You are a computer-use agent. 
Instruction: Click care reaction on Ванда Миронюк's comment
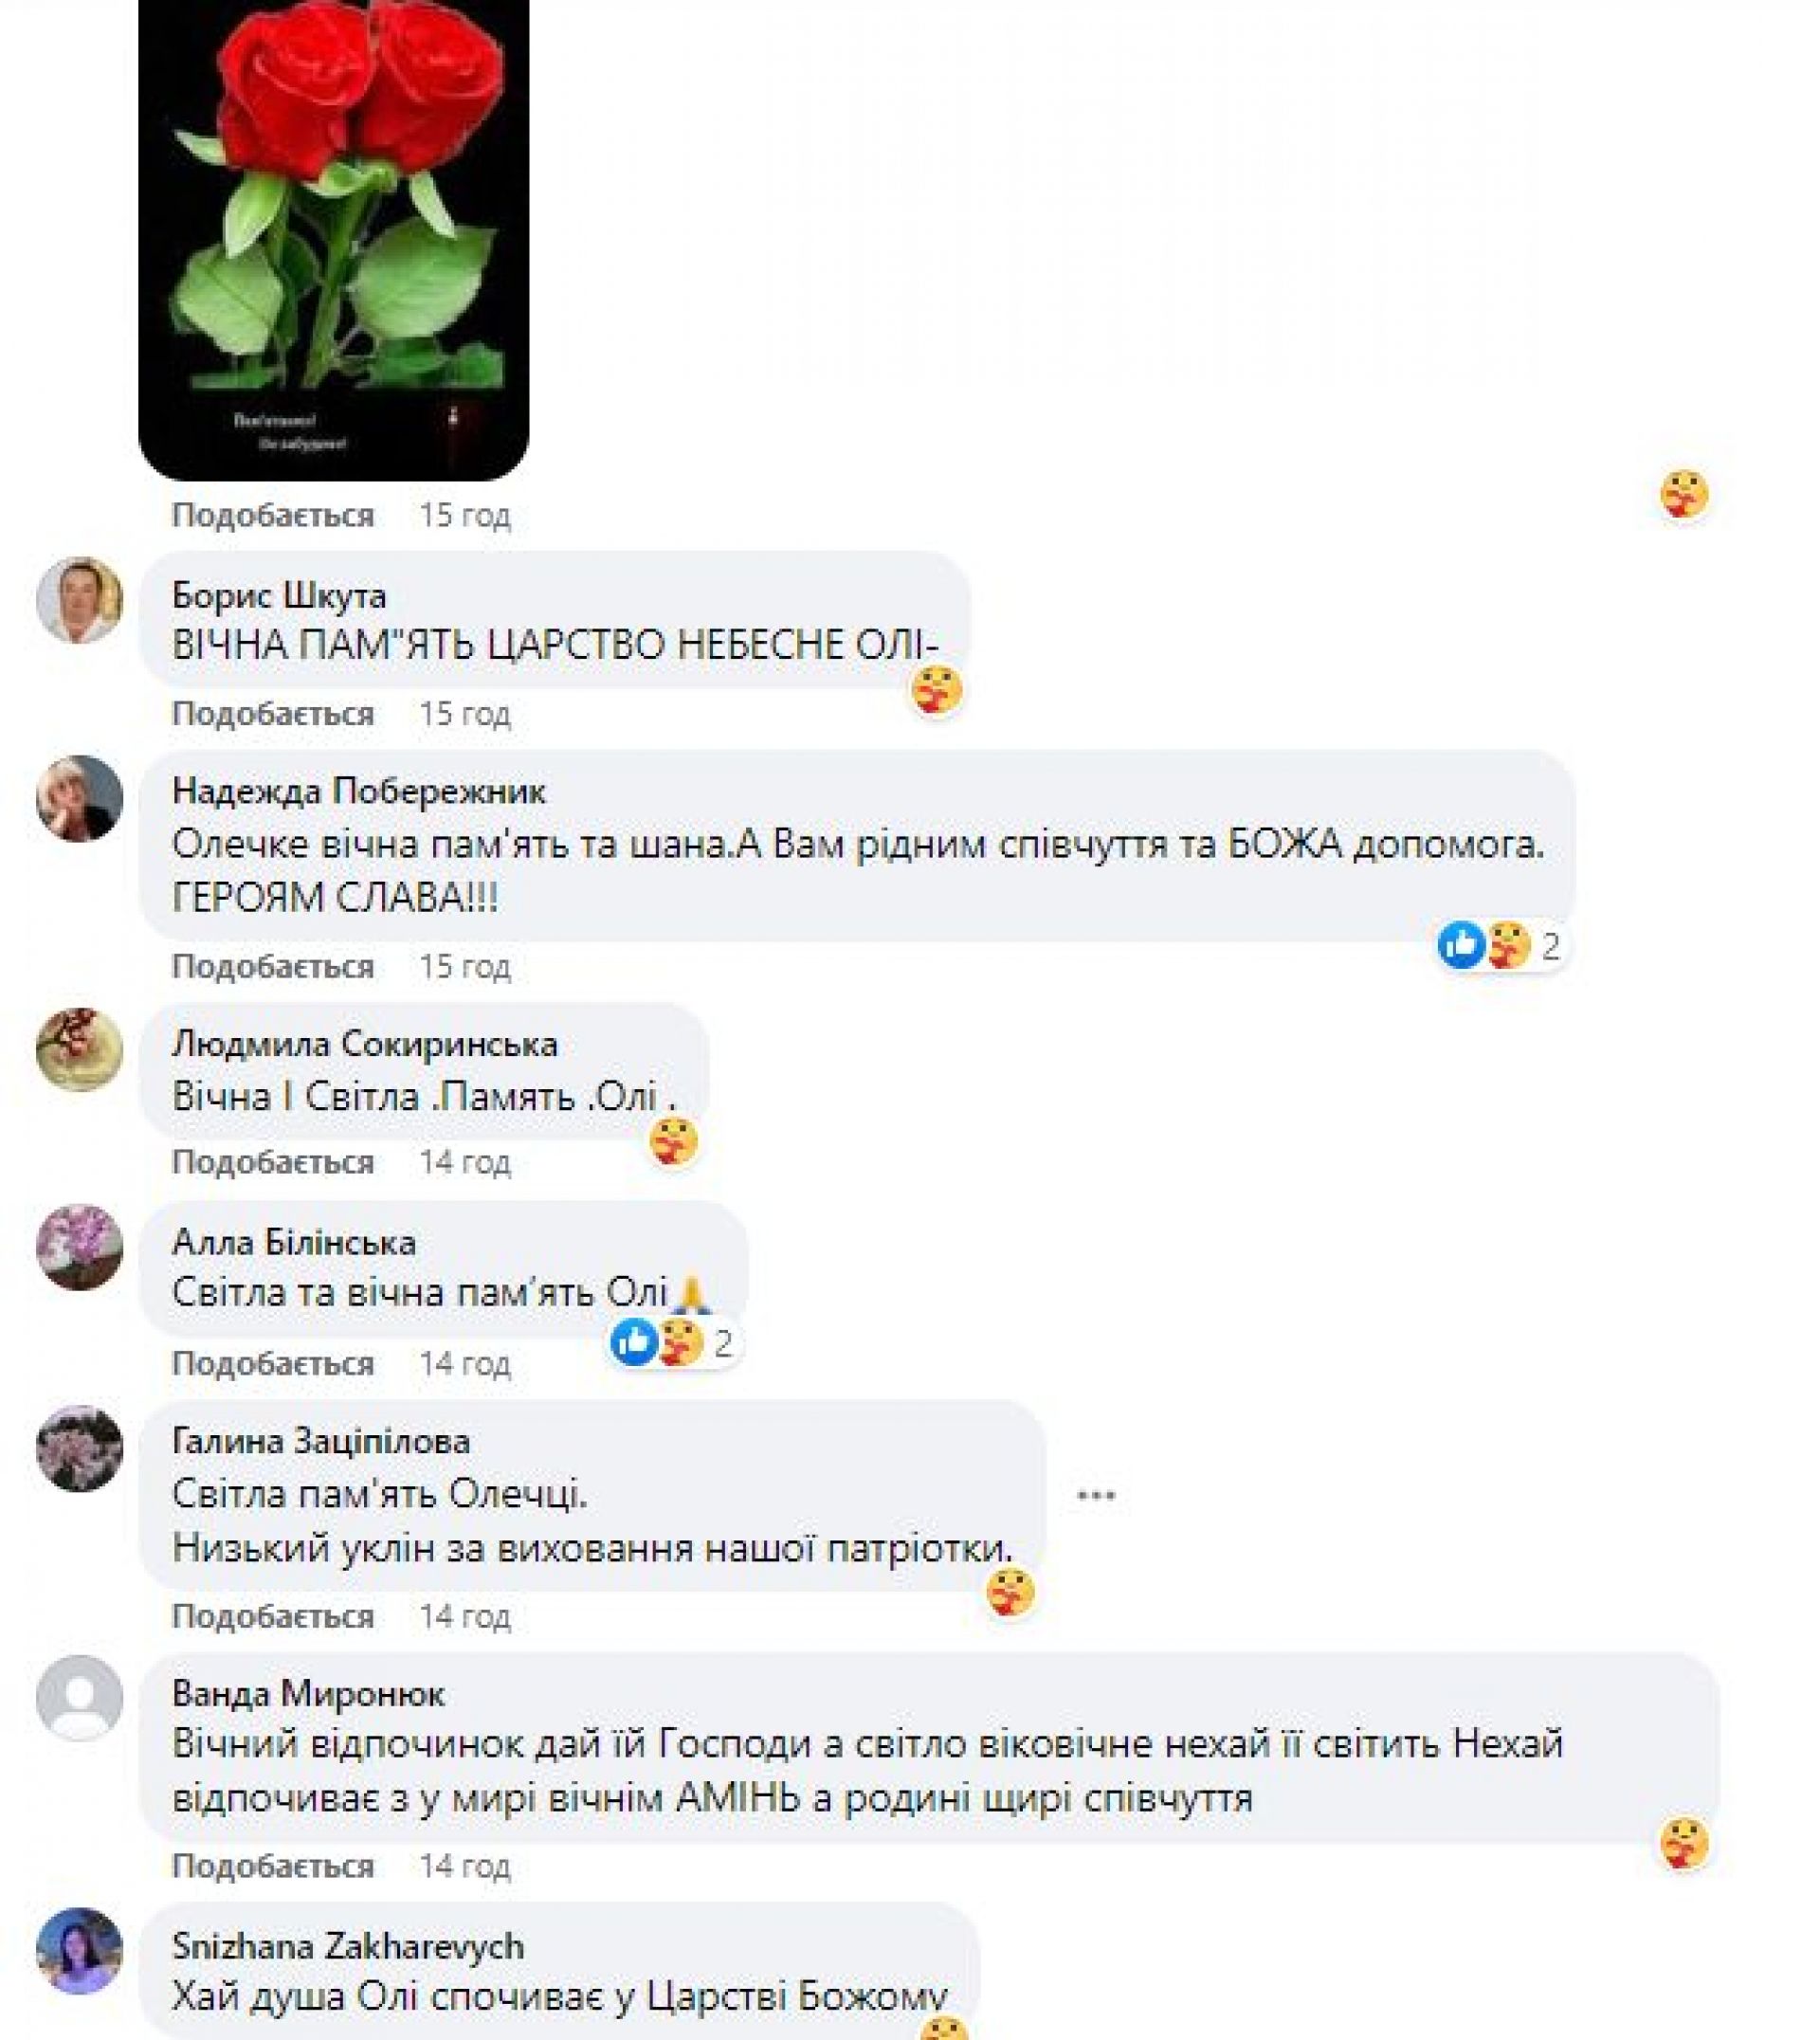1685,1843
